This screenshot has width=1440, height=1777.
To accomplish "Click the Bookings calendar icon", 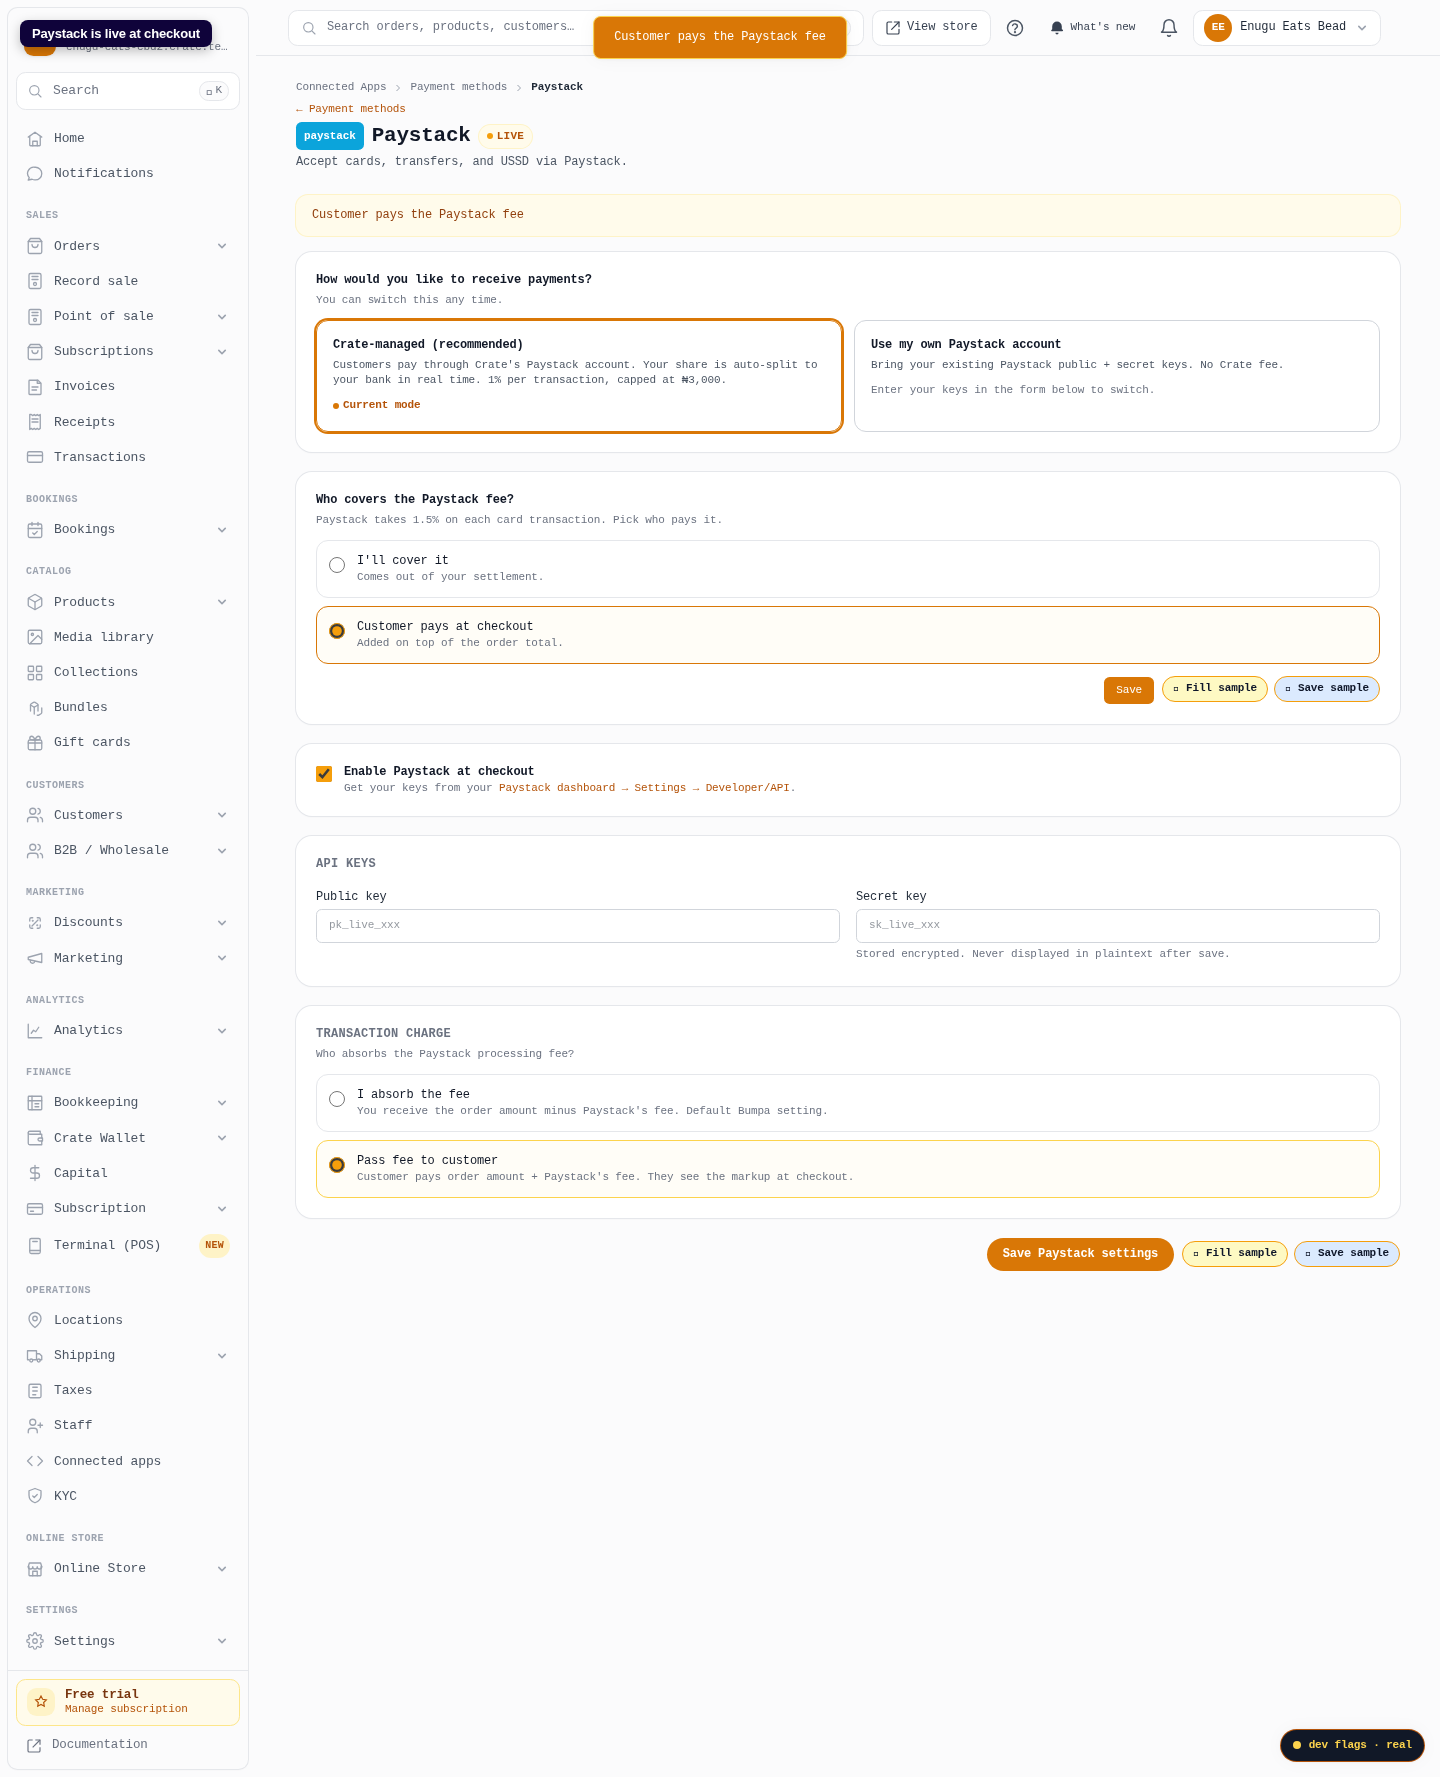I will [35, 530].
